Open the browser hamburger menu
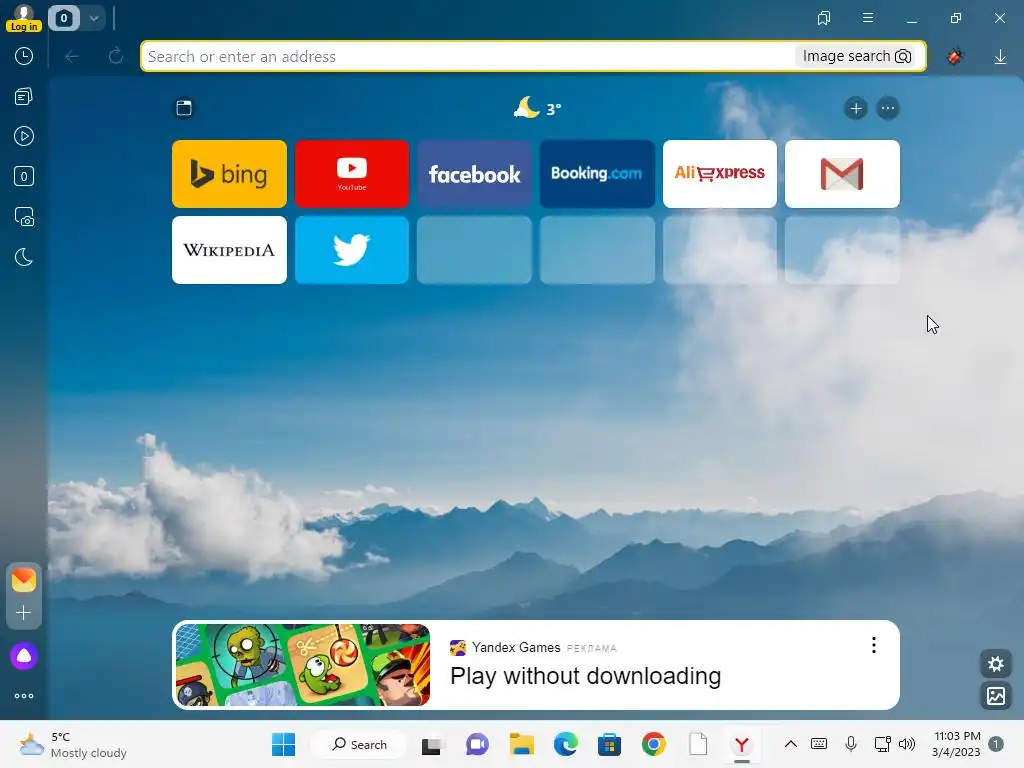Screen dimensions: 1024x768 pyautogui.click(x=868, y=18)
